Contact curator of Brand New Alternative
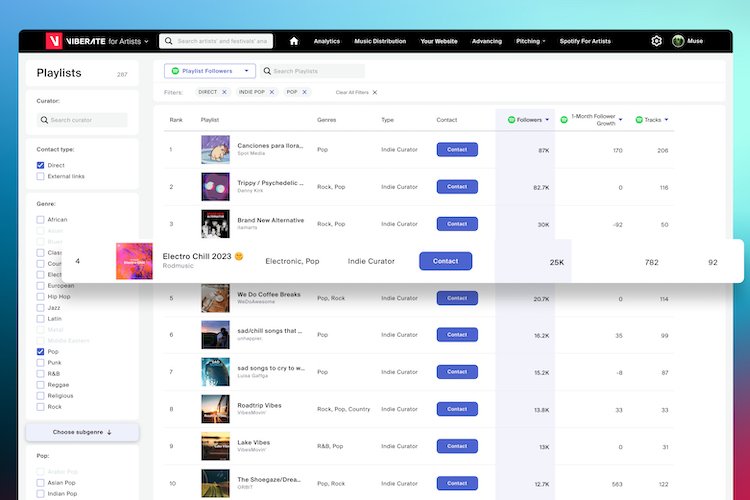 (457, 223)
